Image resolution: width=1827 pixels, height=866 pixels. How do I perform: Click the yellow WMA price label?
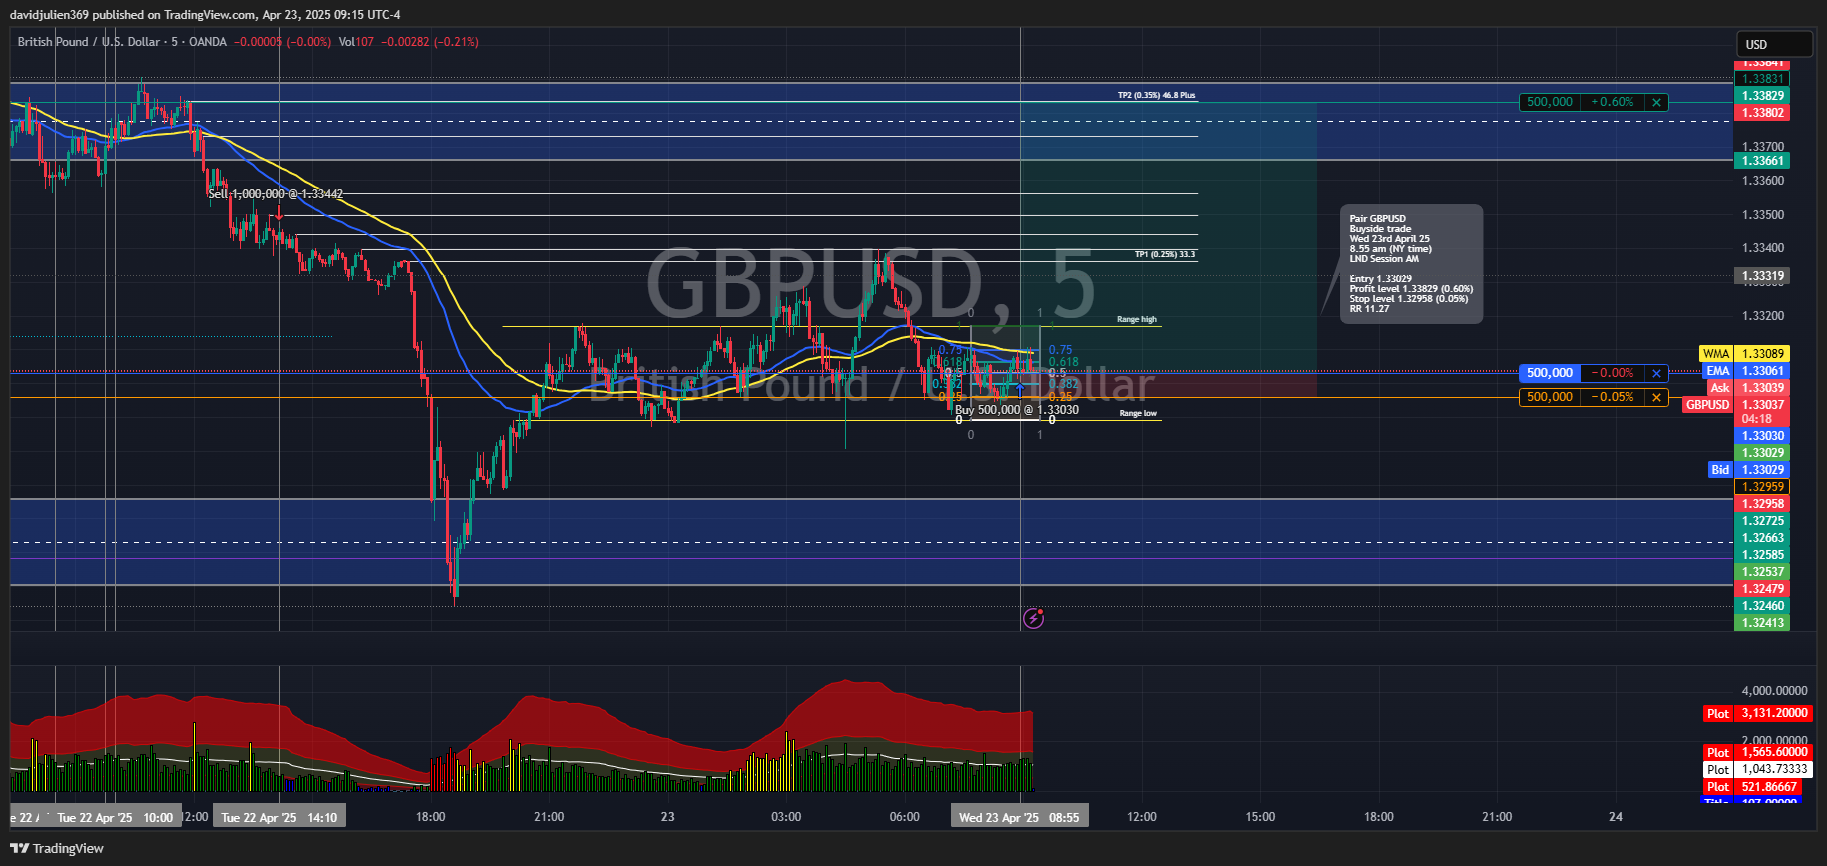pos(1744,354)
